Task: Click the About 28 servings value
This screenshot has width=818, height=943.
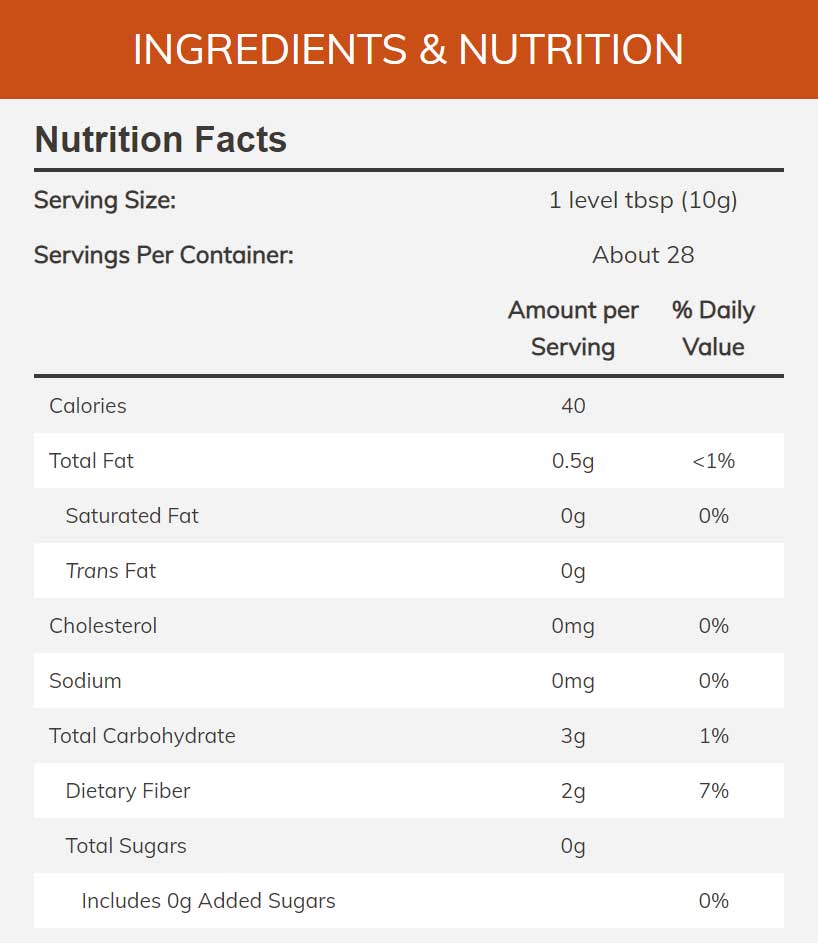Action: click(x=643, y=255)
